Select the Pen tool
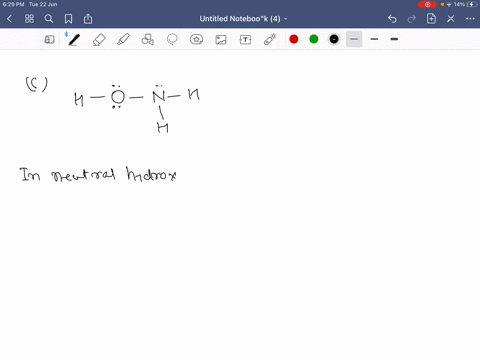 73,39
